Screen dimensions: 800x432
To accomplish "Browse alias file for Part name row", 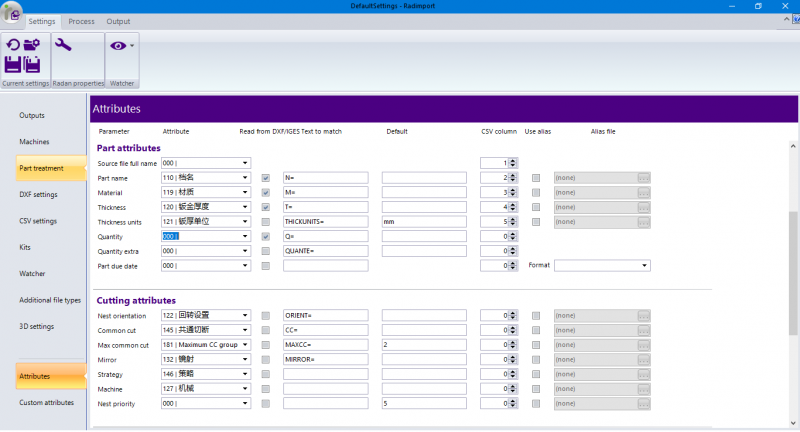I will point(644,178).
